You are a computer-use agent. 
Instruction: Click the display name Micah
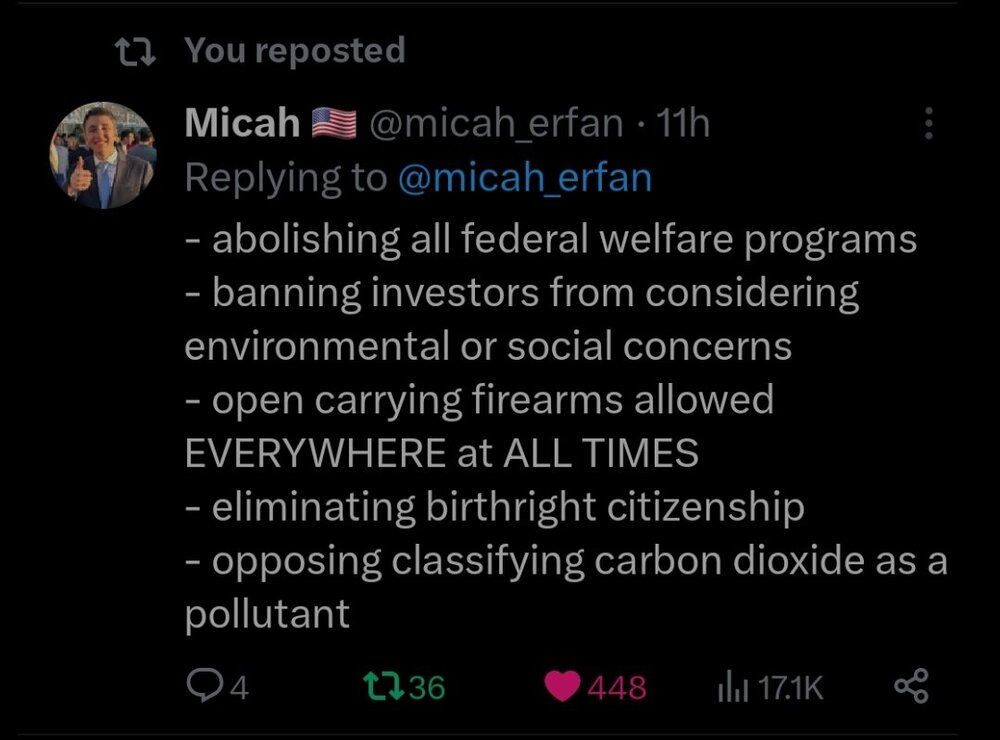click(x=243, y=123)
